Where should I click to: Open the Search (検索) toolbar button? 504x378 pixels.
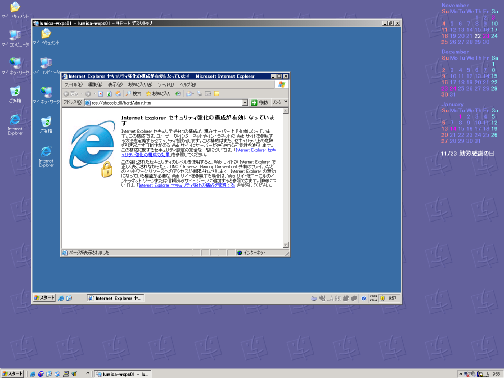133,94
